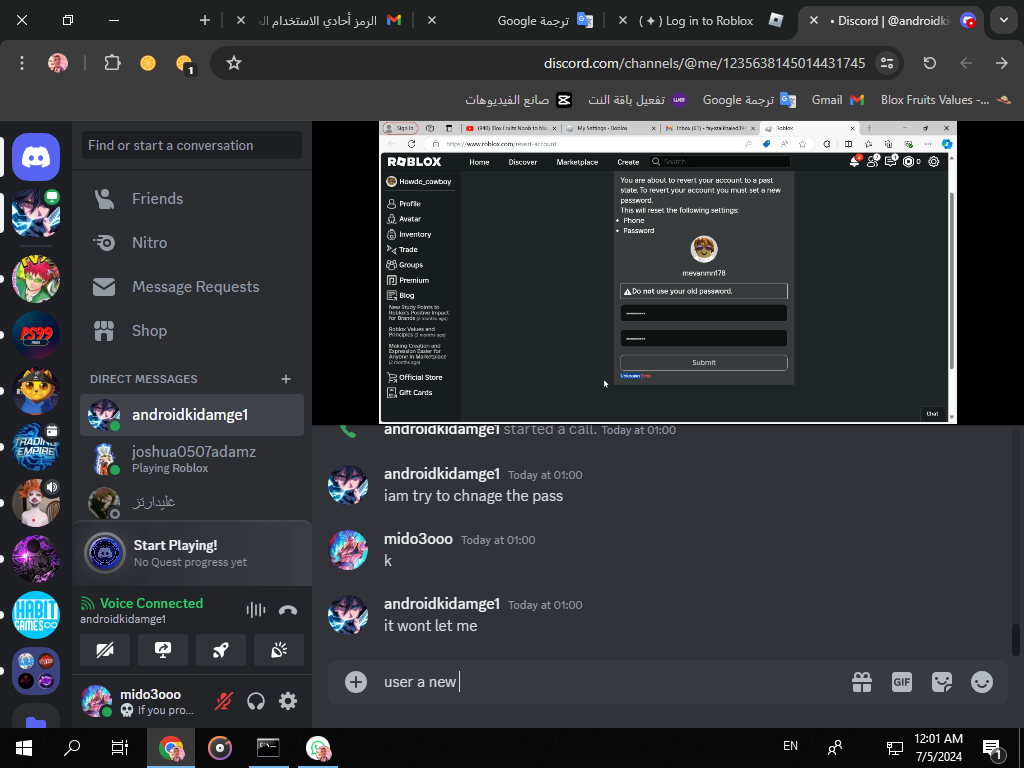Viewport: 1024px width, 768px height.
Task: Click the message input field
Action: (607, 682)
